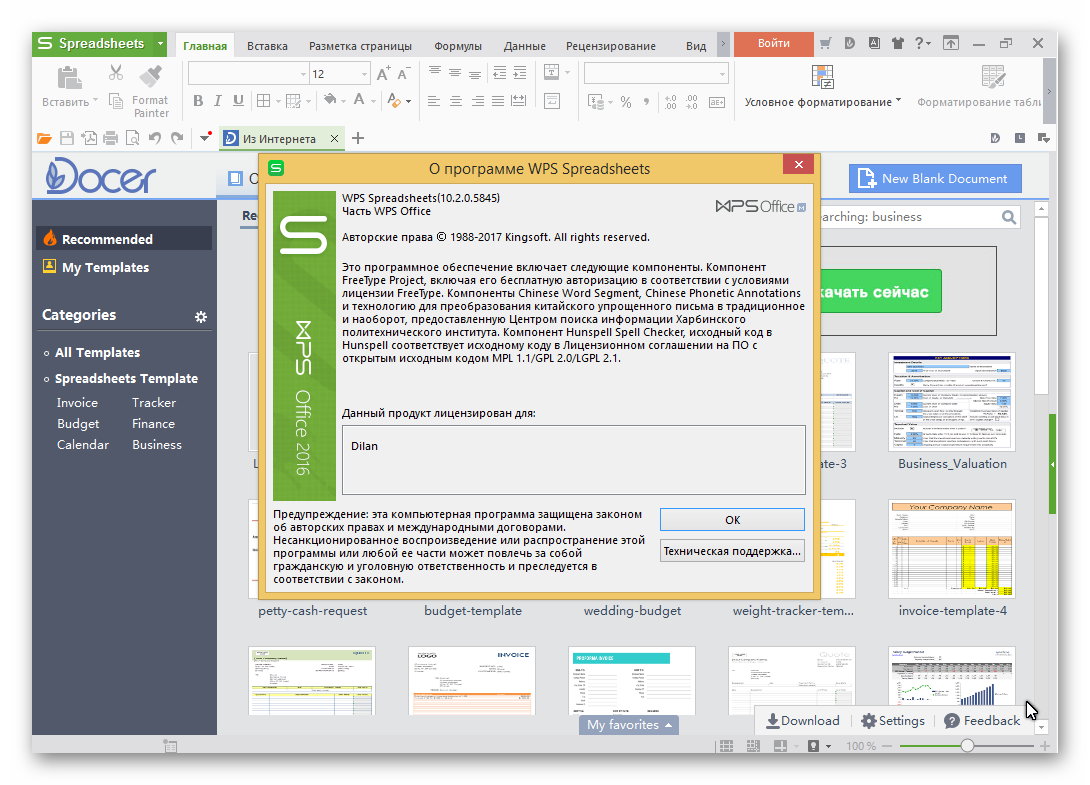The height and width of the screenshot is (785, 1090).
Task: Open Categories settings gear icon
Action: [201, 317]
